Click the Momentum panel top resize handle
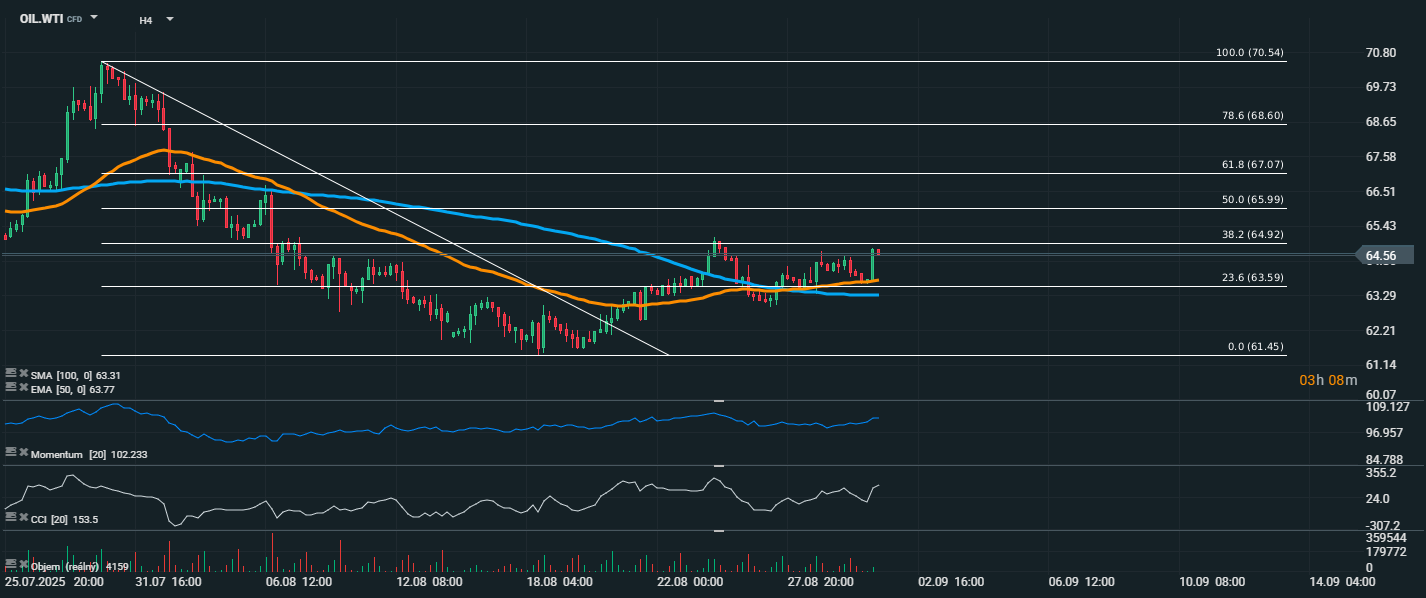1426x598 pixels. (x=718, y=400)
